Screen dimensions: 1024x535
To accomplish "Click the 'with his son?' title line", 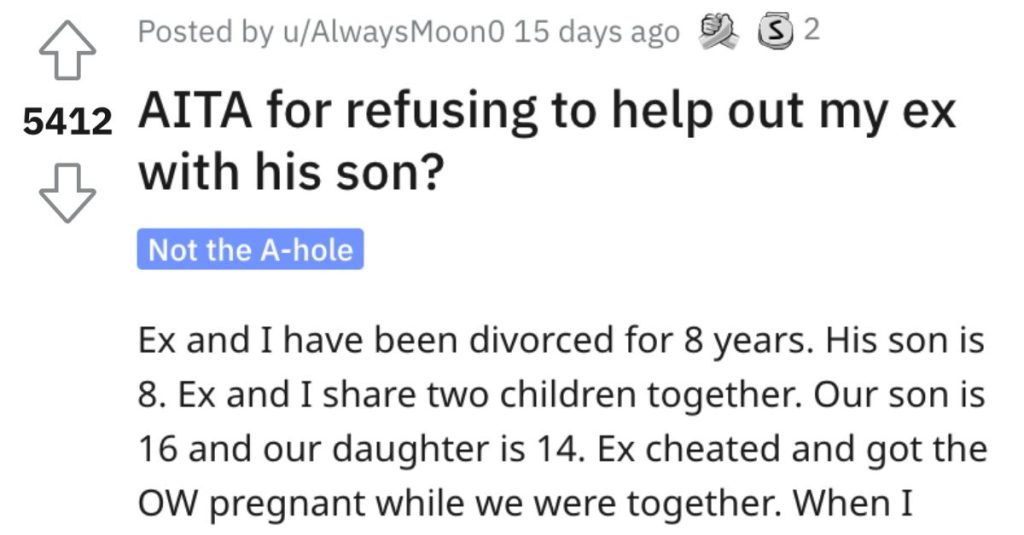I will 291,172.
